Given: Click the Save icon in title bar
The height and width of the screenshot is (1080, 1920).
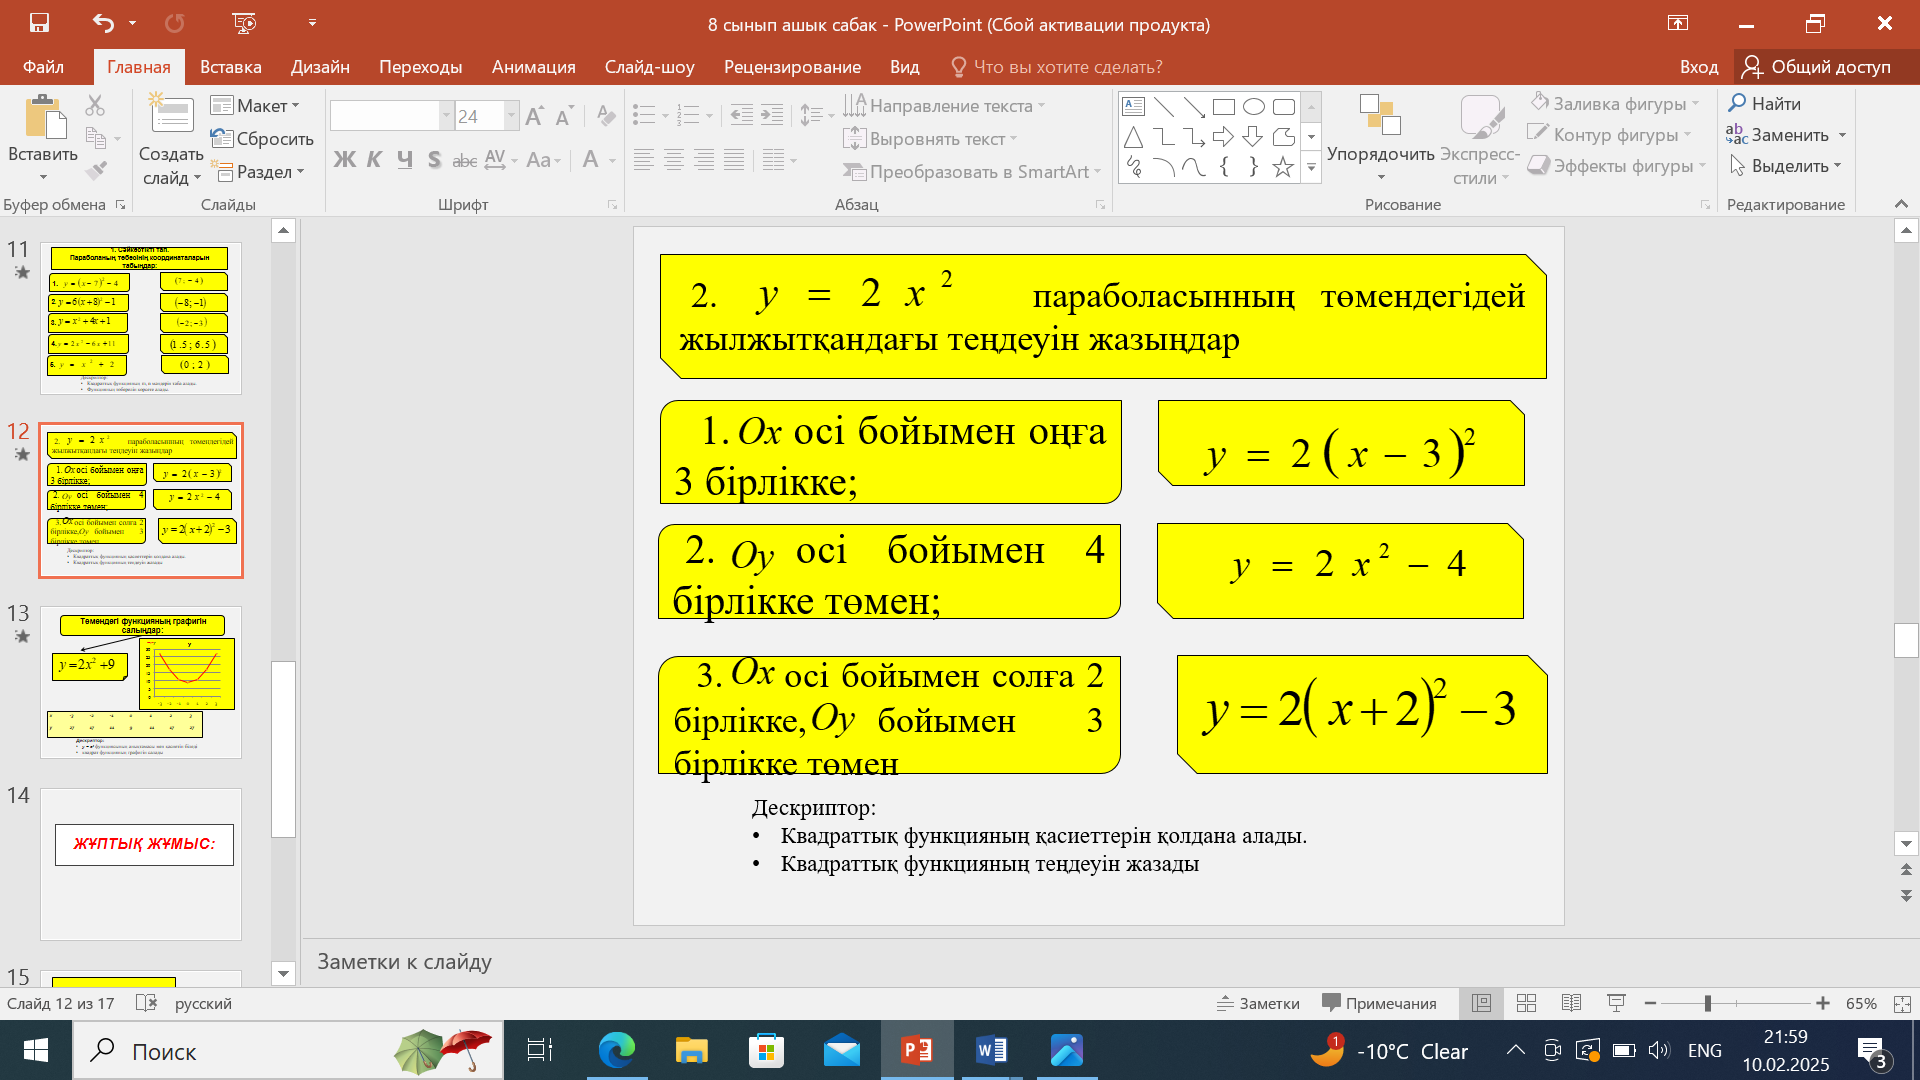Looking at the screenshot, I should 39,23.
